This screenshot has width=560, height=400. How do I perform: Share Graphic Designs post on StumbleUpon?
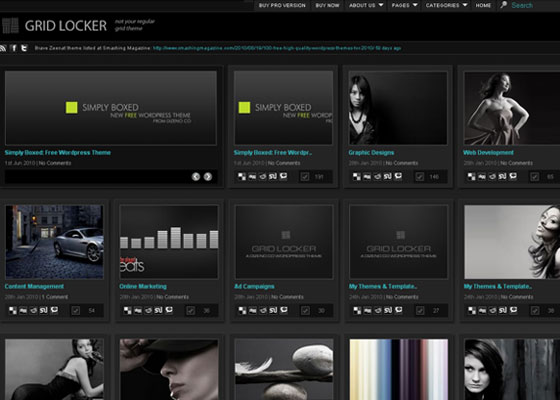coord(388,176)
